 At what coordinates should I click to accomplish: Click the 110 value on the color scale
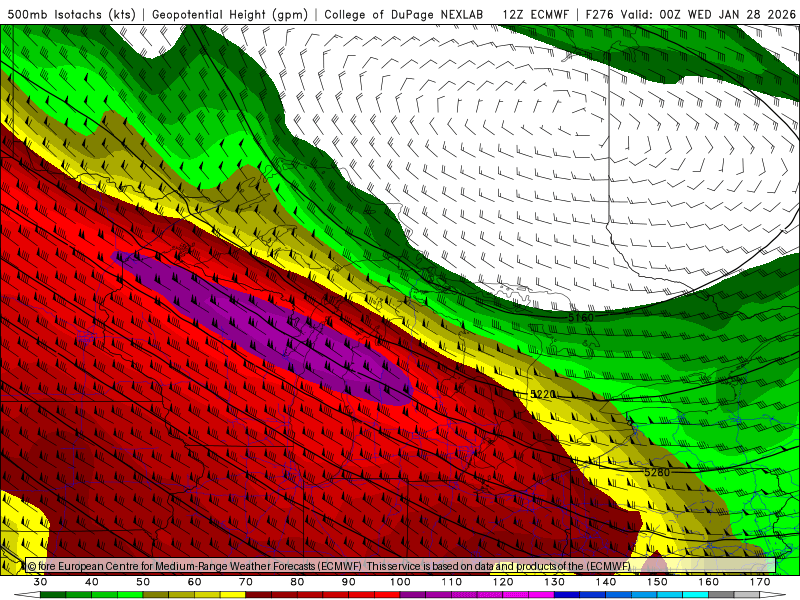pos(452,582)
